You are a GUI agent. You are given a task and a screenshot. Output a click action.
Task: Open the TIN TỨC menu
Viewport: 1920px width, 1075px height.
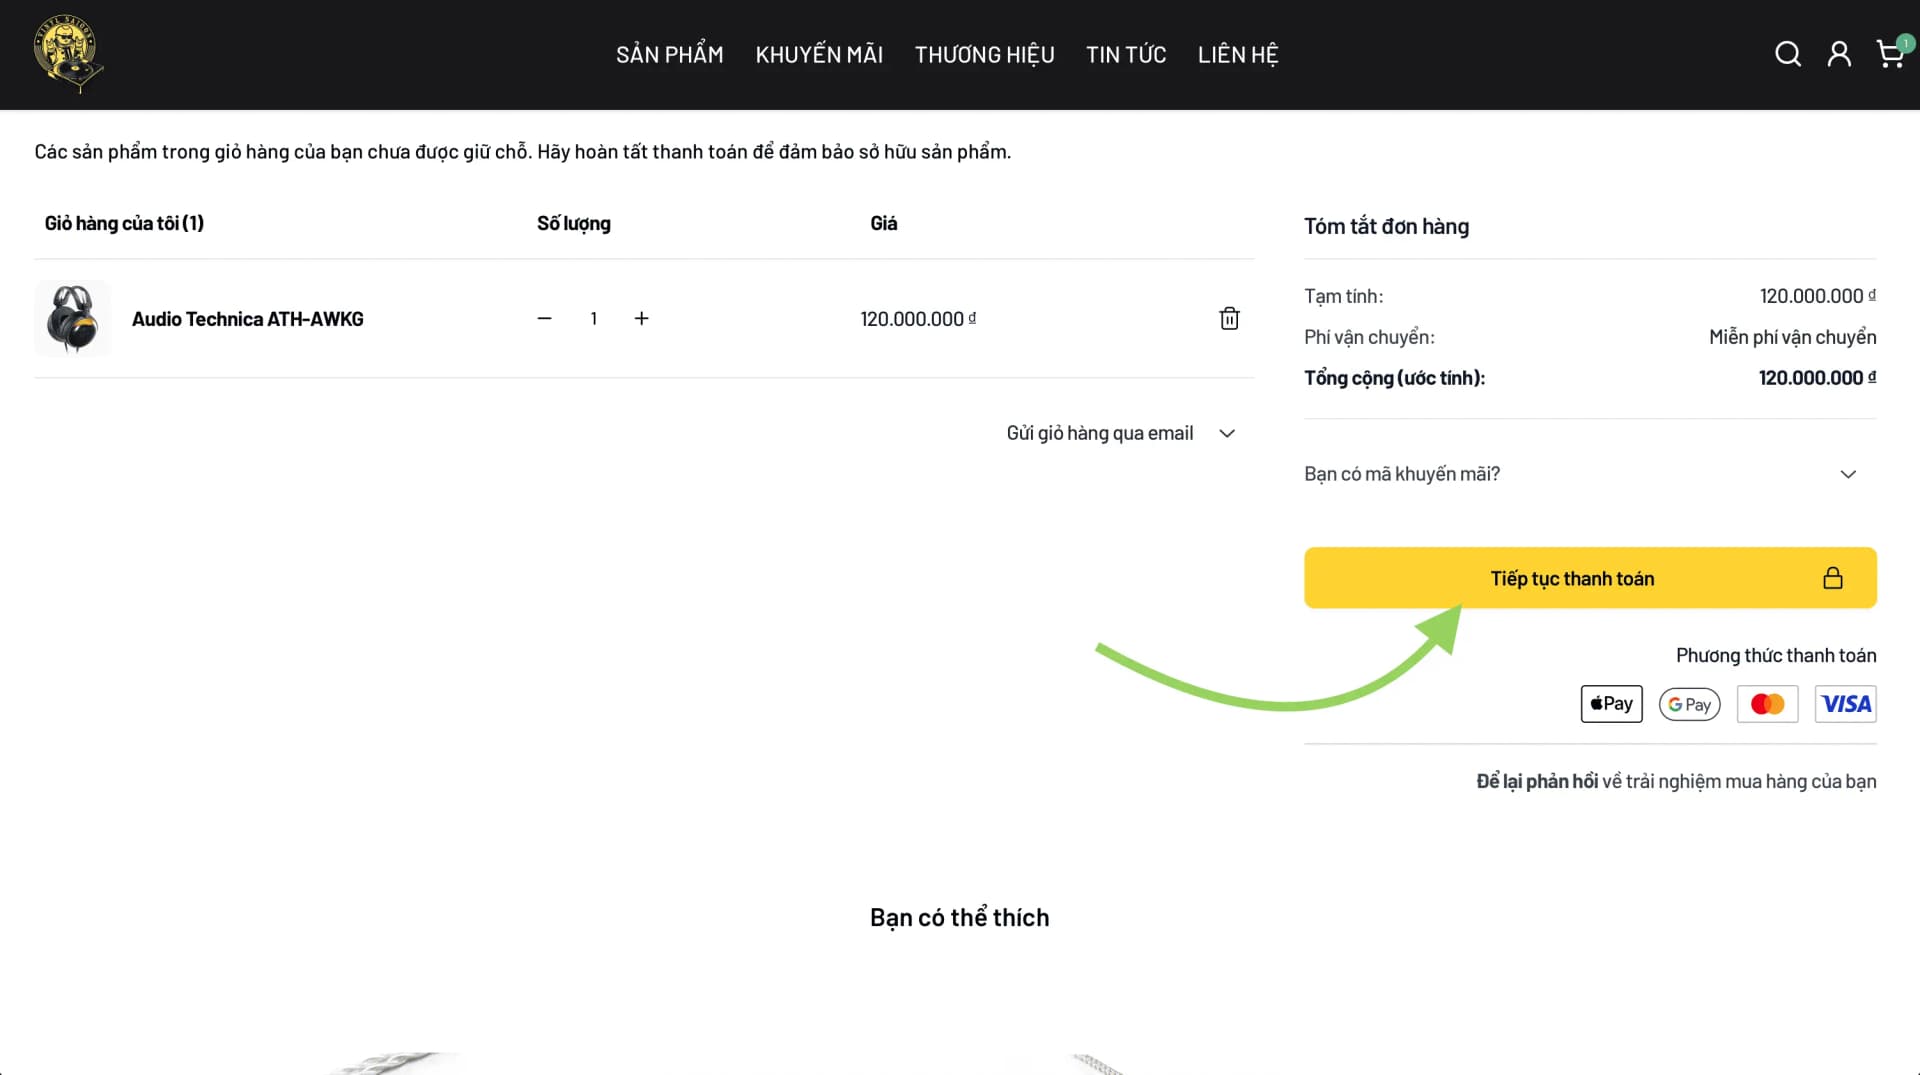pyautogui.click(x=1126, y=55)
